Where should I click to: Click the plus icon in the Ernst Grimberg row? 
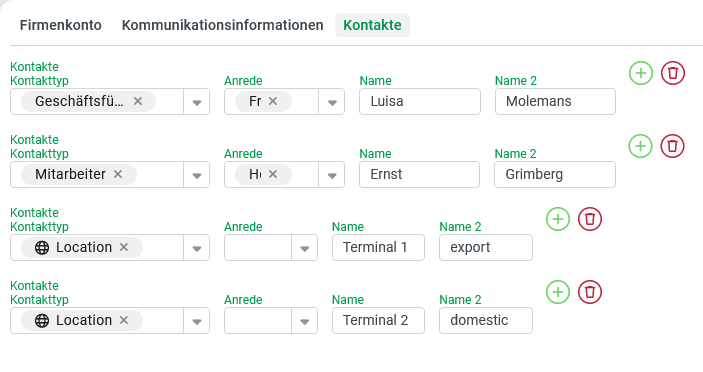point(640,146)
